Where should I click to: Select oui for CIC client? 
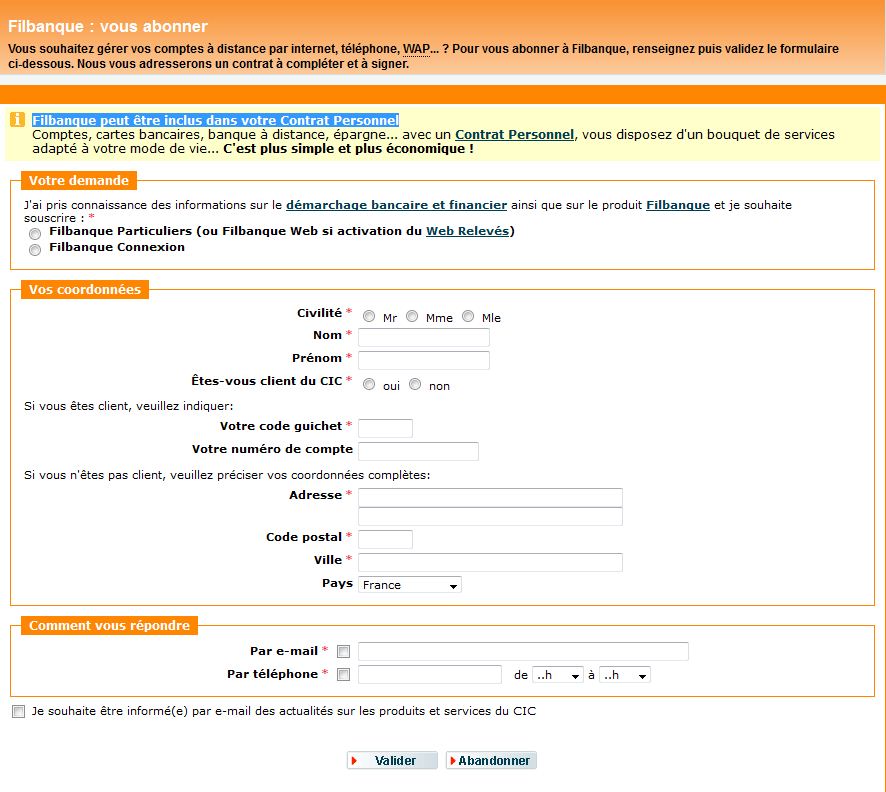tap(369, 384)
